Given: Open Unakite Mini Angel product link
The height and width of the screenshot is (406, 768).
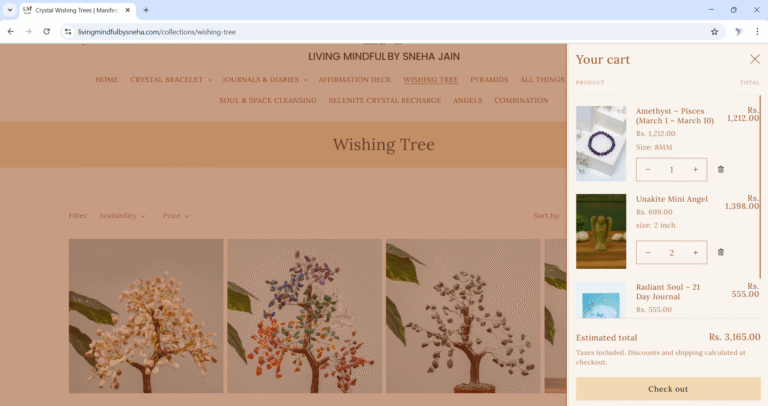Looking at the screenshot, I should pyautogui.click(x=672, y=199).
